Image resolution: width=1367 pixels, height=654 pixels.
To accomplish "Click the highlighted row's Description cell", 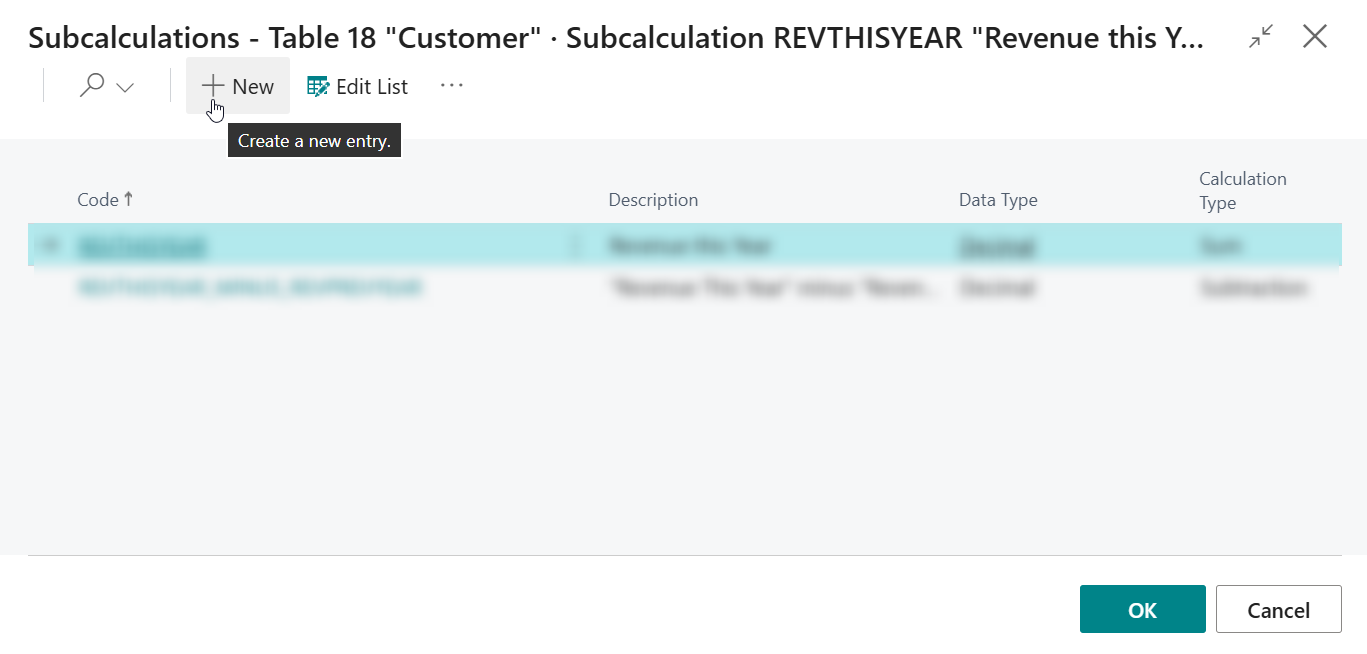I will pos(690,245).
